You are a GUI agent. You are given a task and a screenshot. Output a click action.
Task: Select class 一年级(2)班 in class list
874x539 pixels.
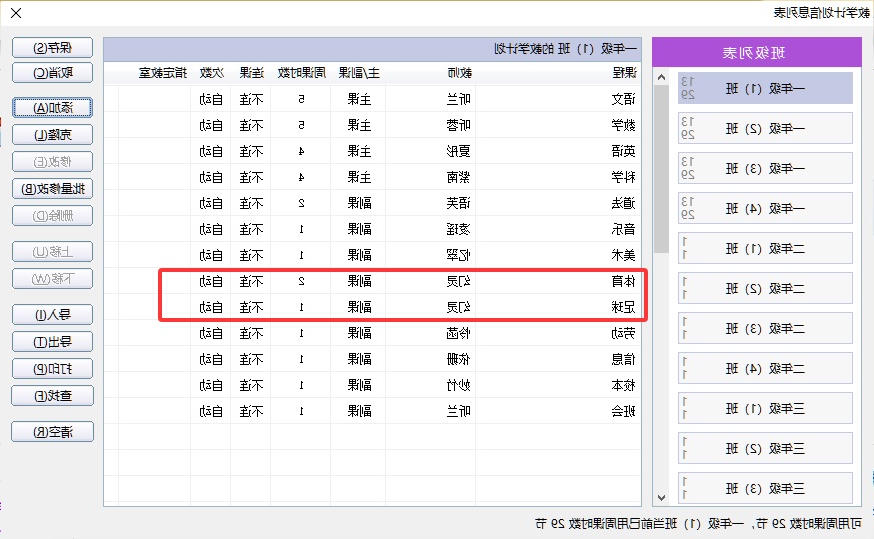(765, 128)
